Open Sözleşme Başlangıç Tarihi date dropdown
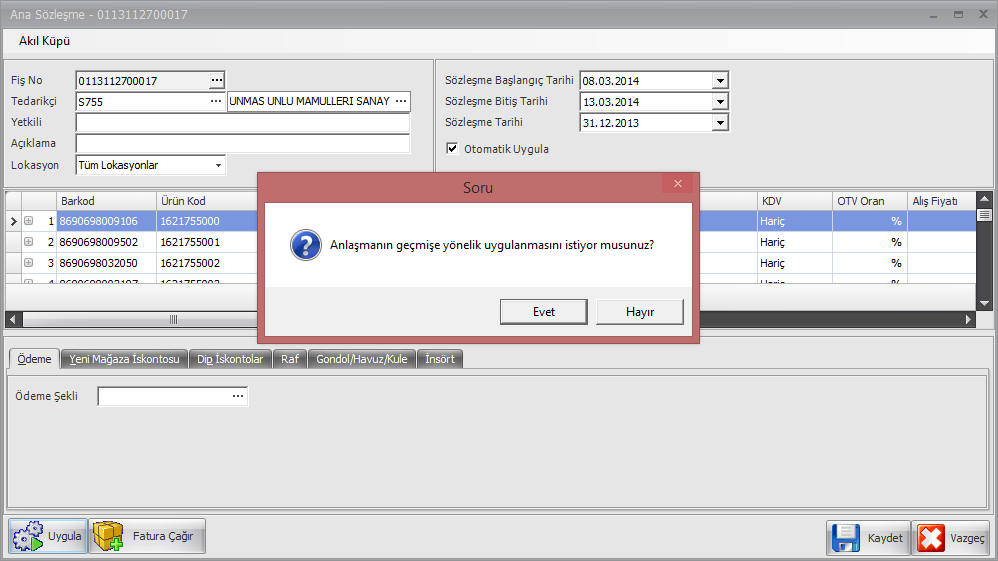Screen dimensions: 998x561 coord(719,81)
